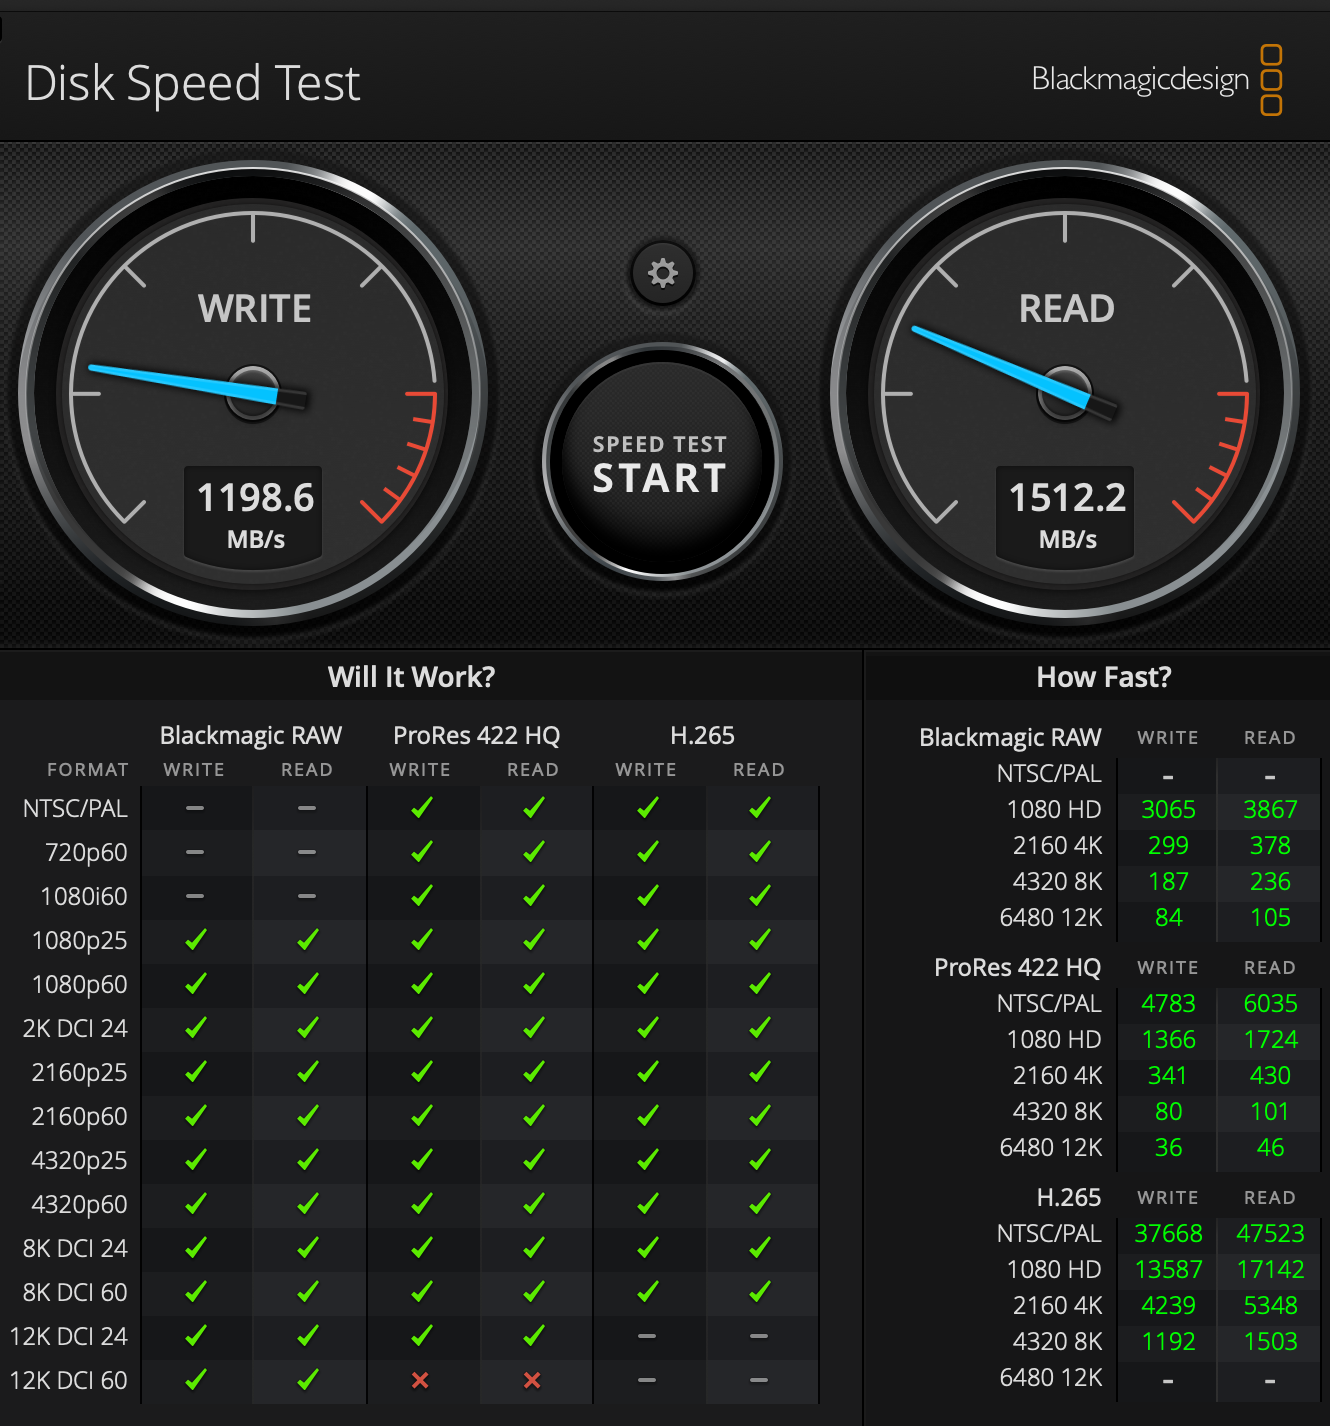The width and height of the screenshot is (1330, 1426).
Task: Click the checkmark for 720p60 ProRes read
Action: 533,851
